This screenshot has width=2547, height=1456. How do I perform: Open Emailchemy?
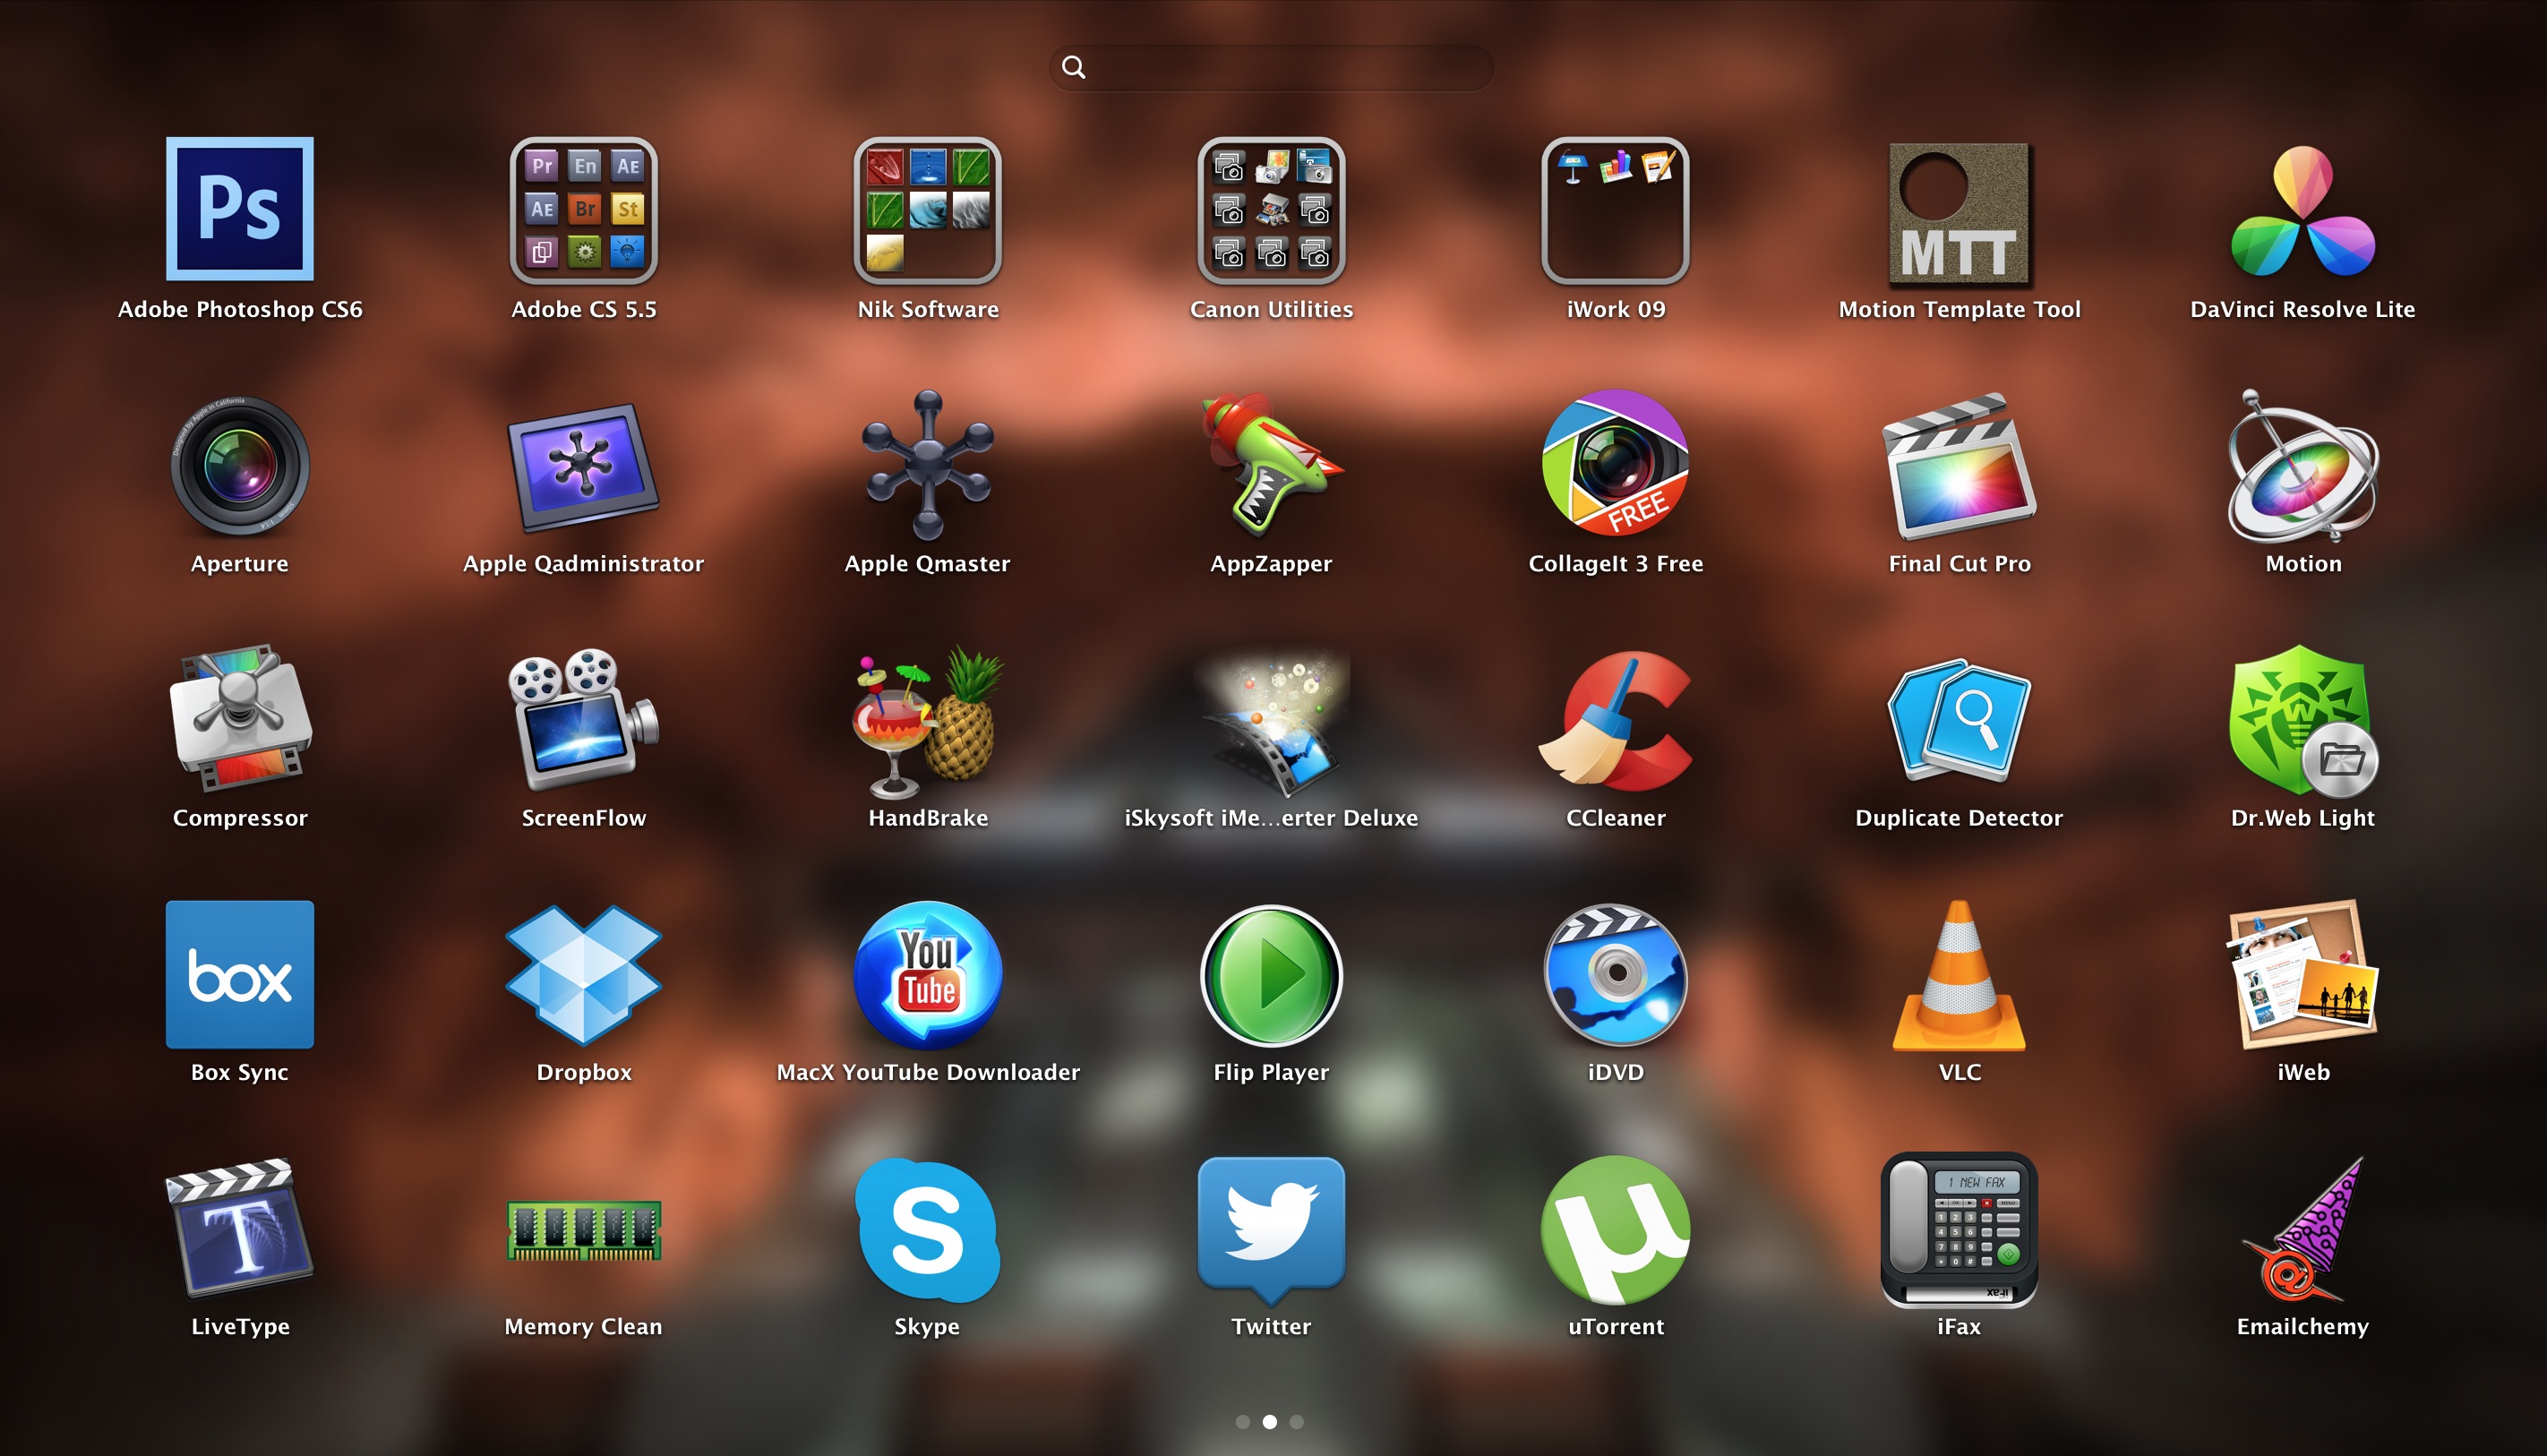click(x=2303, y=1230)
